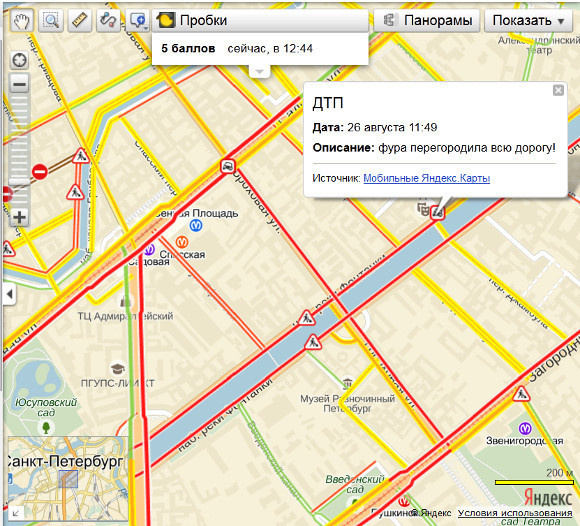Viewport: 580px width, 526px height.
Task: Click the "Звенигородская" station label
Action: tap(525, 441)
